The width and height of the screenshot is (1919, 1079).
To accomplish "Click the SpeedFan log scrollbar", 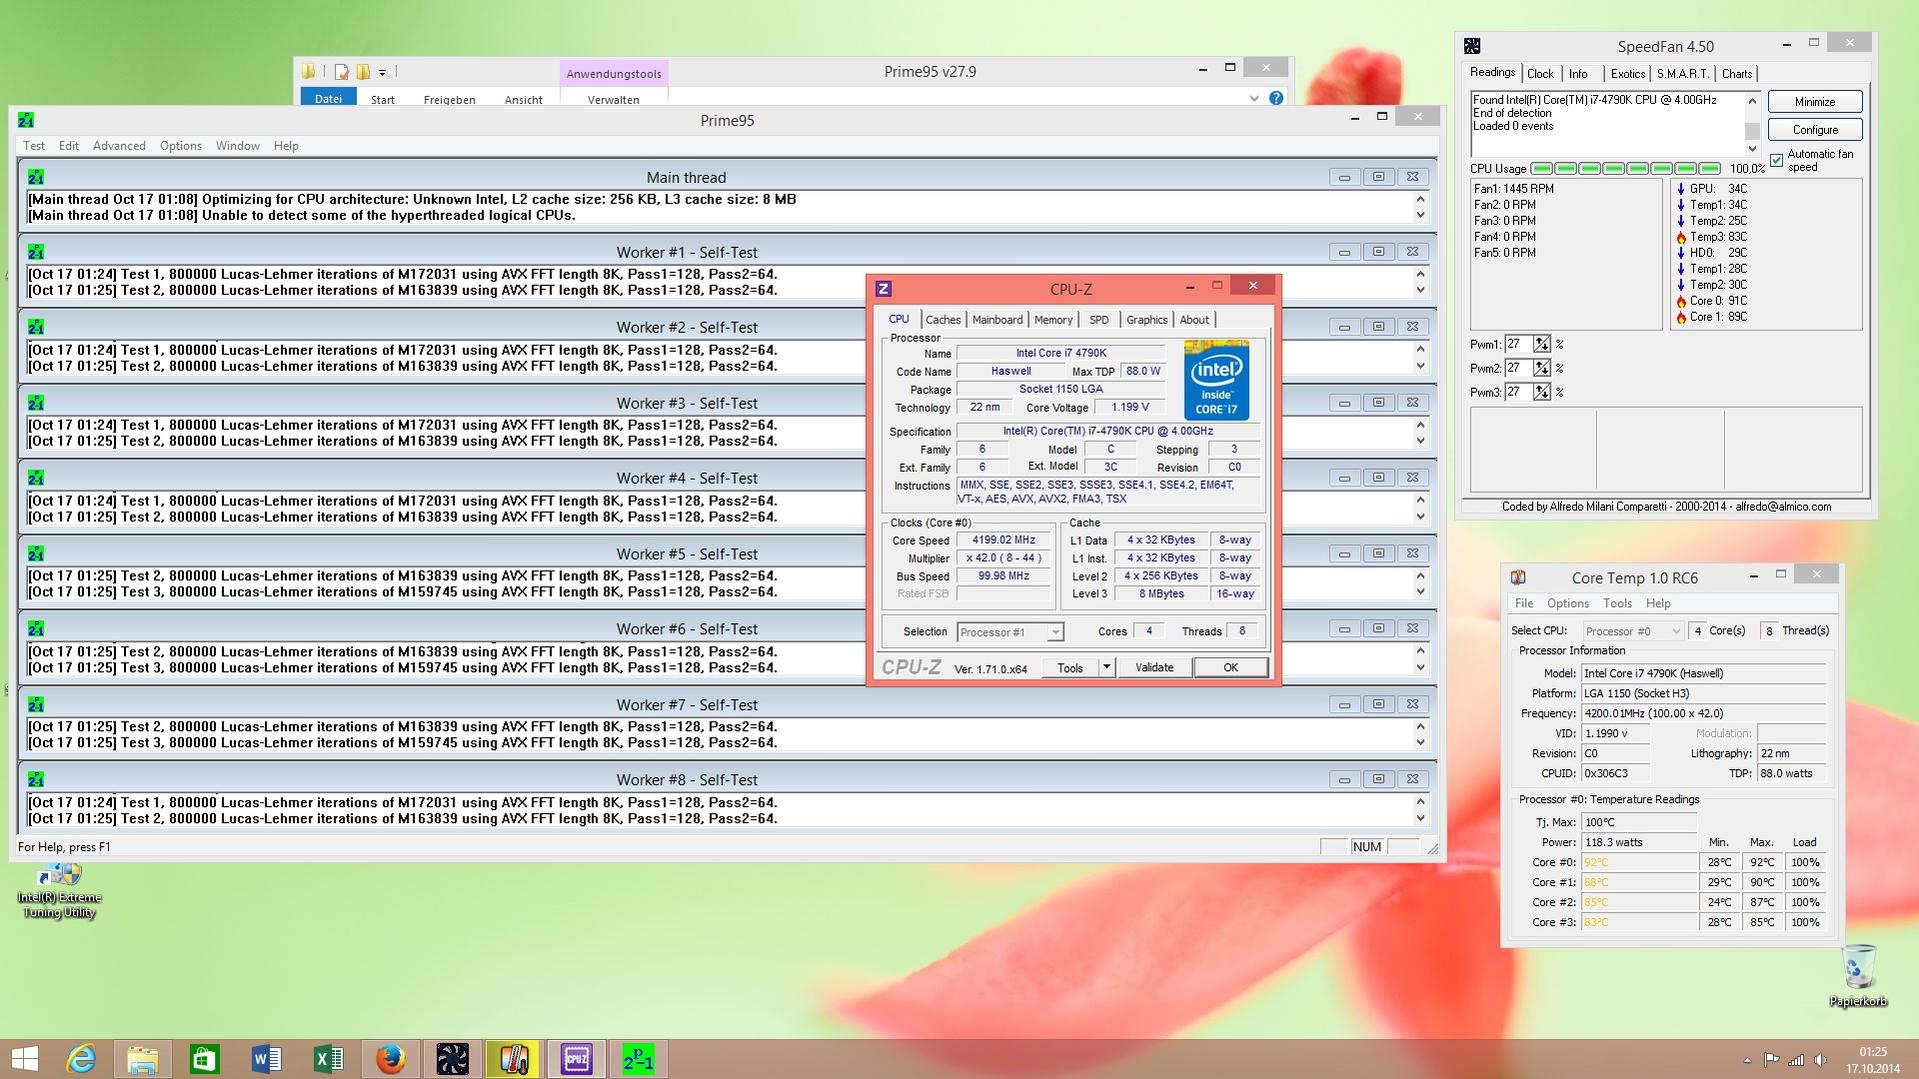I will pos(1752,125).
